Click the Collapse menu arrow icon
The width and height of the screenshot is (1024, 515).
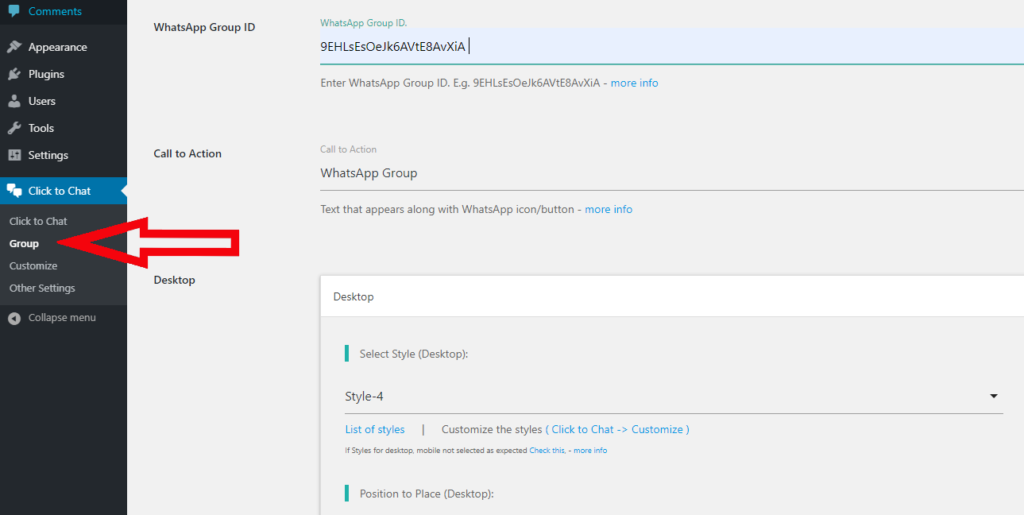coord(14,318)
